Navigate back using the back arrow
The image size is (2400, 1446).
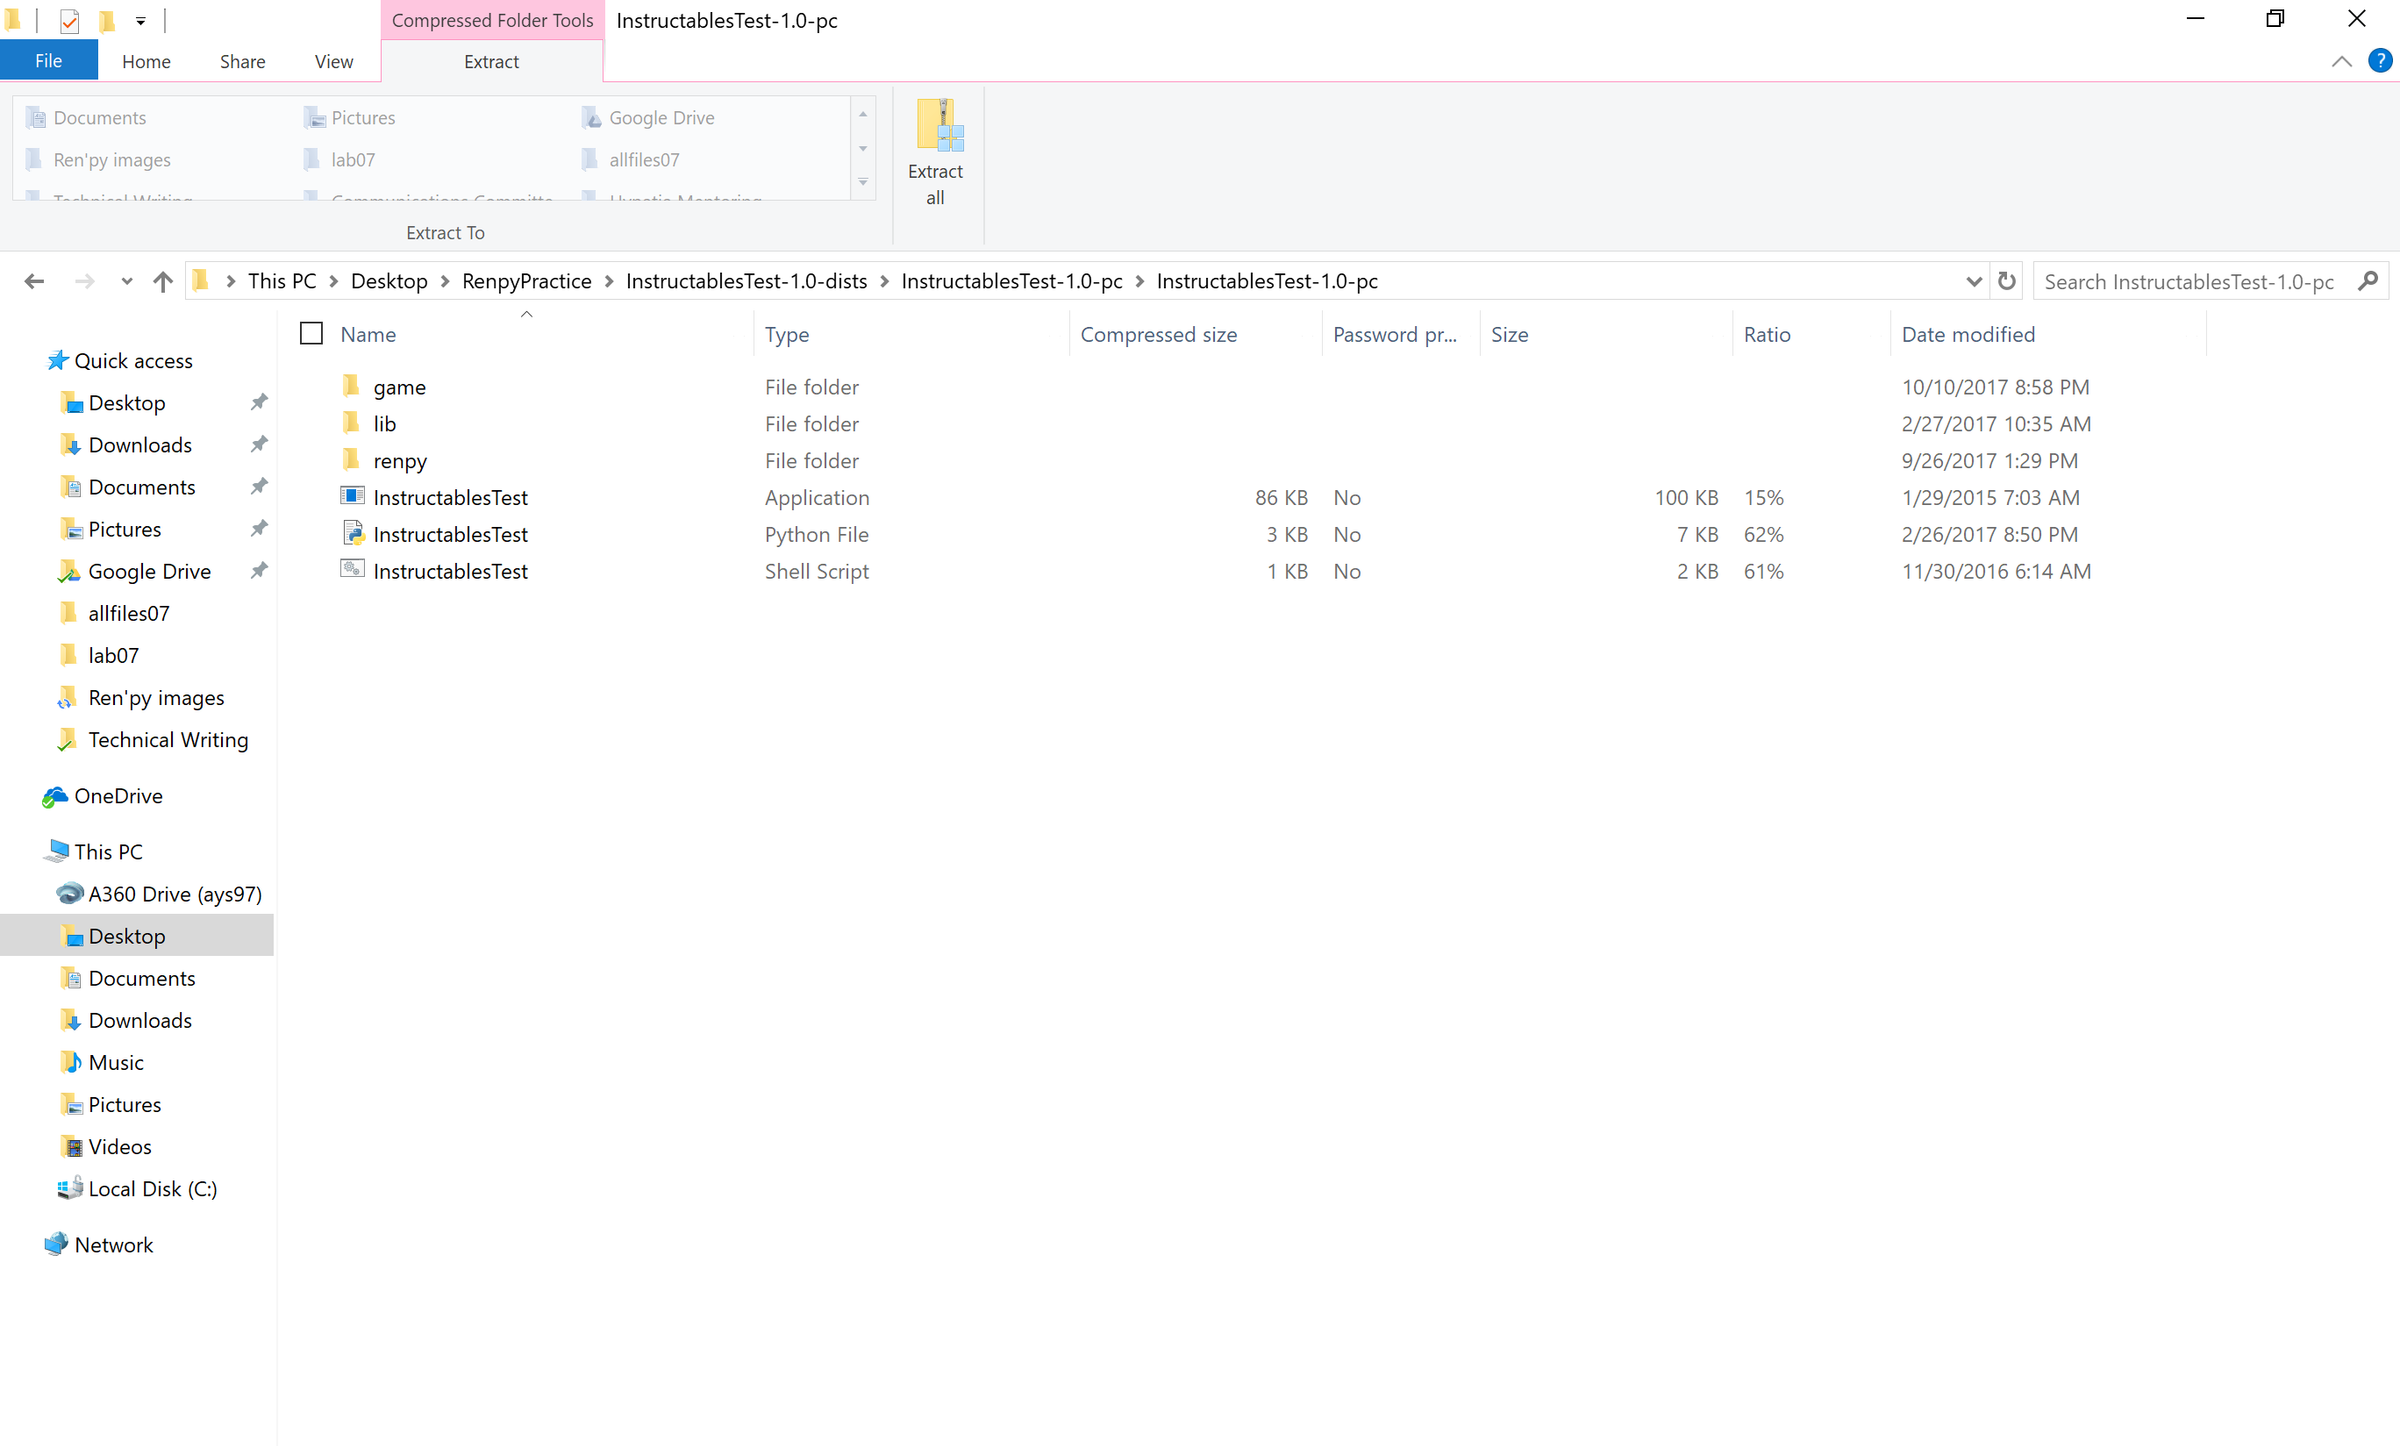pos(34,281)
